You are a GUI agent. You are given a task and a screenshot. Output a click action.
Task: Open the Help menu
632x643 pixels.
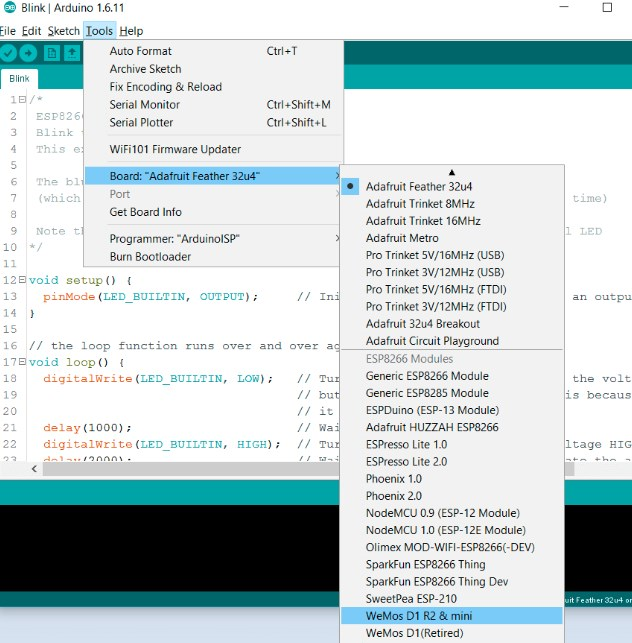[x=131, y=31]
